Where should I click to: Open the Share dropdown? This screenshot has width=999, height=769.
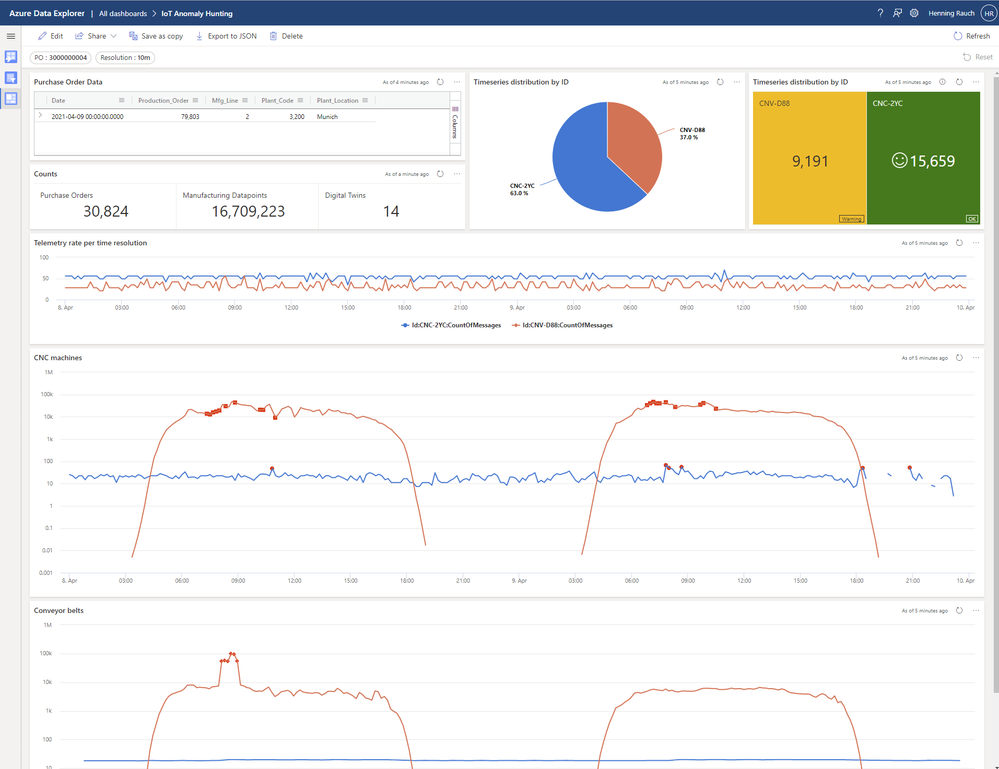(x=96, y=36)
